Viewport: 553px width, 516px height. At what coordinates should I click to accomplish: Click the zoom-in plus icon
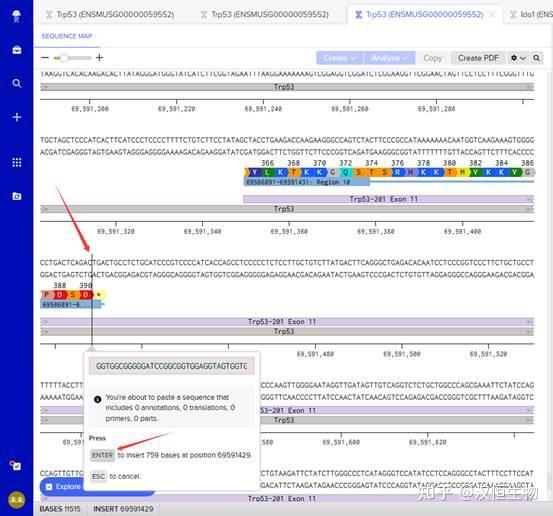pyautogui.click(x=99, y=57)
